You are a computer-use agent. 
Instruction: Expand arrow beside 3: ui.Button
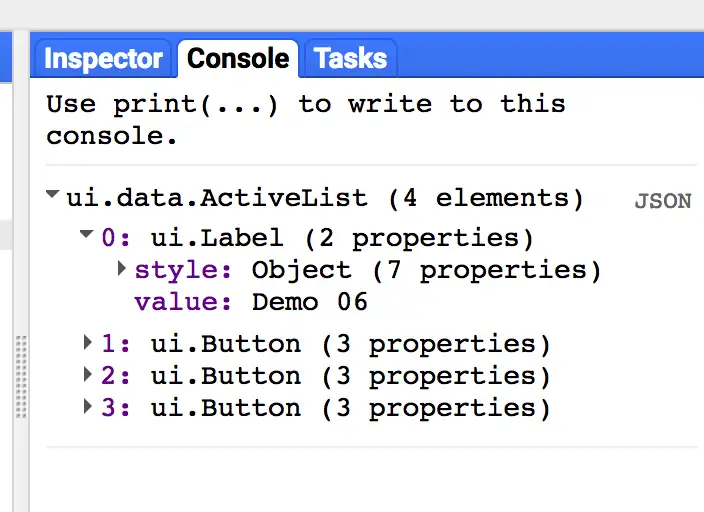88,407
